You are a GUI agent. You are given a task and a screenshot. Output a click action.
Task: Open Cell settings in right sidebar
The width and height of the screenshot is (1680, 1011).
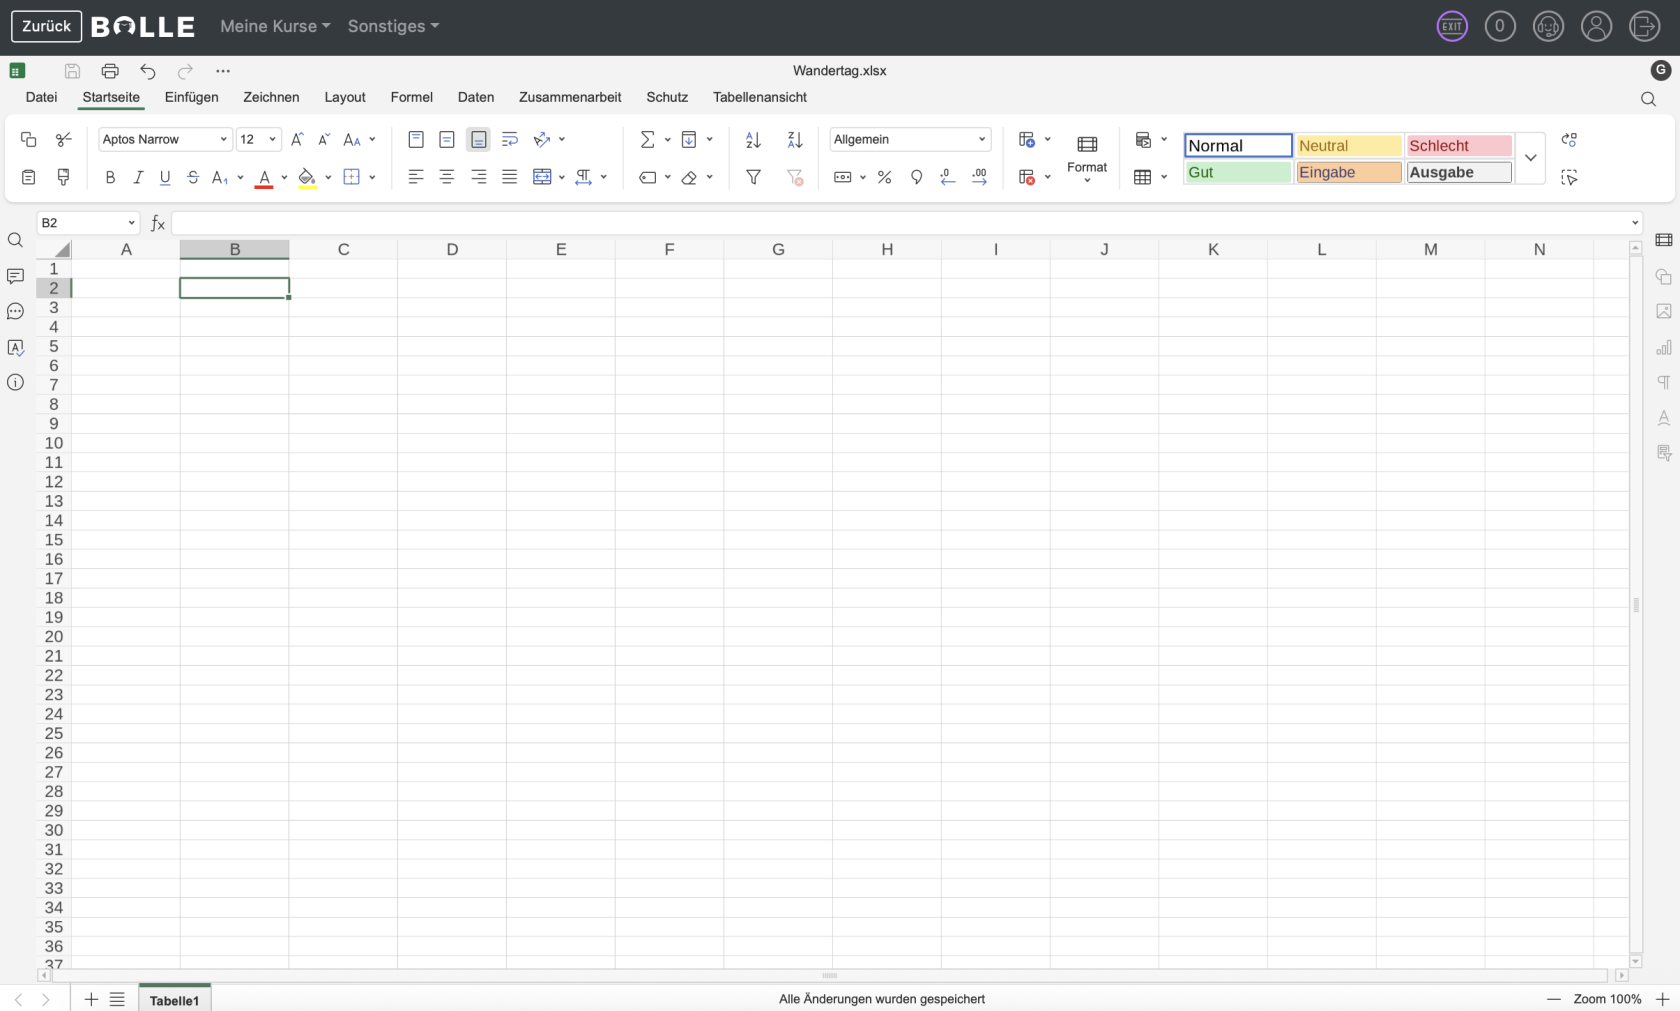pos(1664,240)
